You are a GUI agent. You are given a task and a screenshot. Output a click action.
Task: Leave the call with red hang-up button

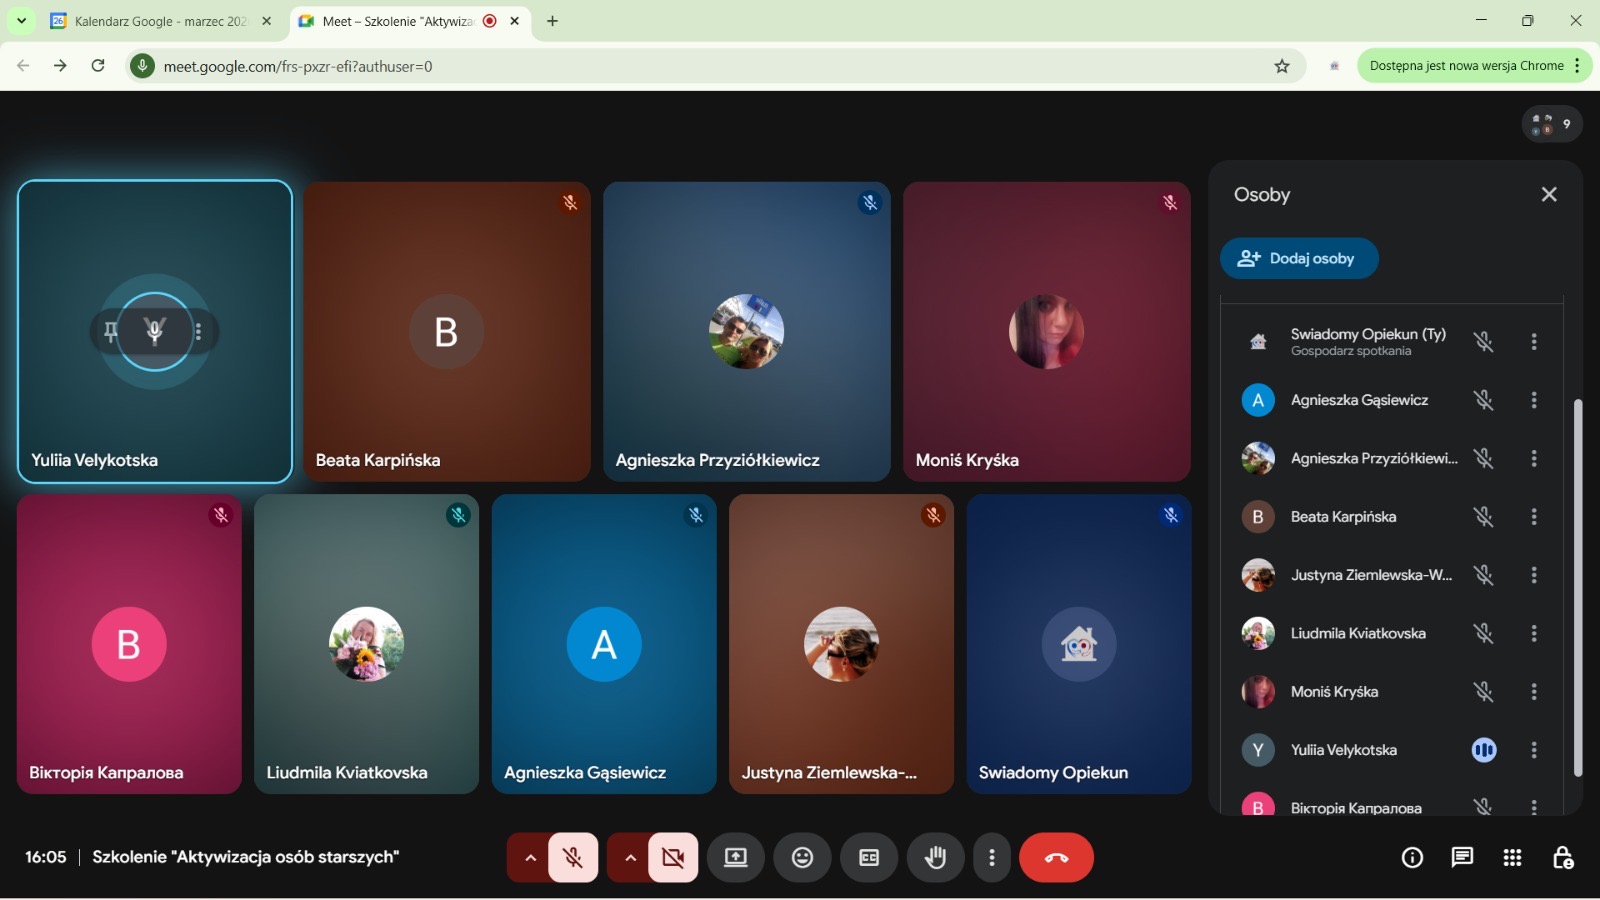[x=1056, y=858]
